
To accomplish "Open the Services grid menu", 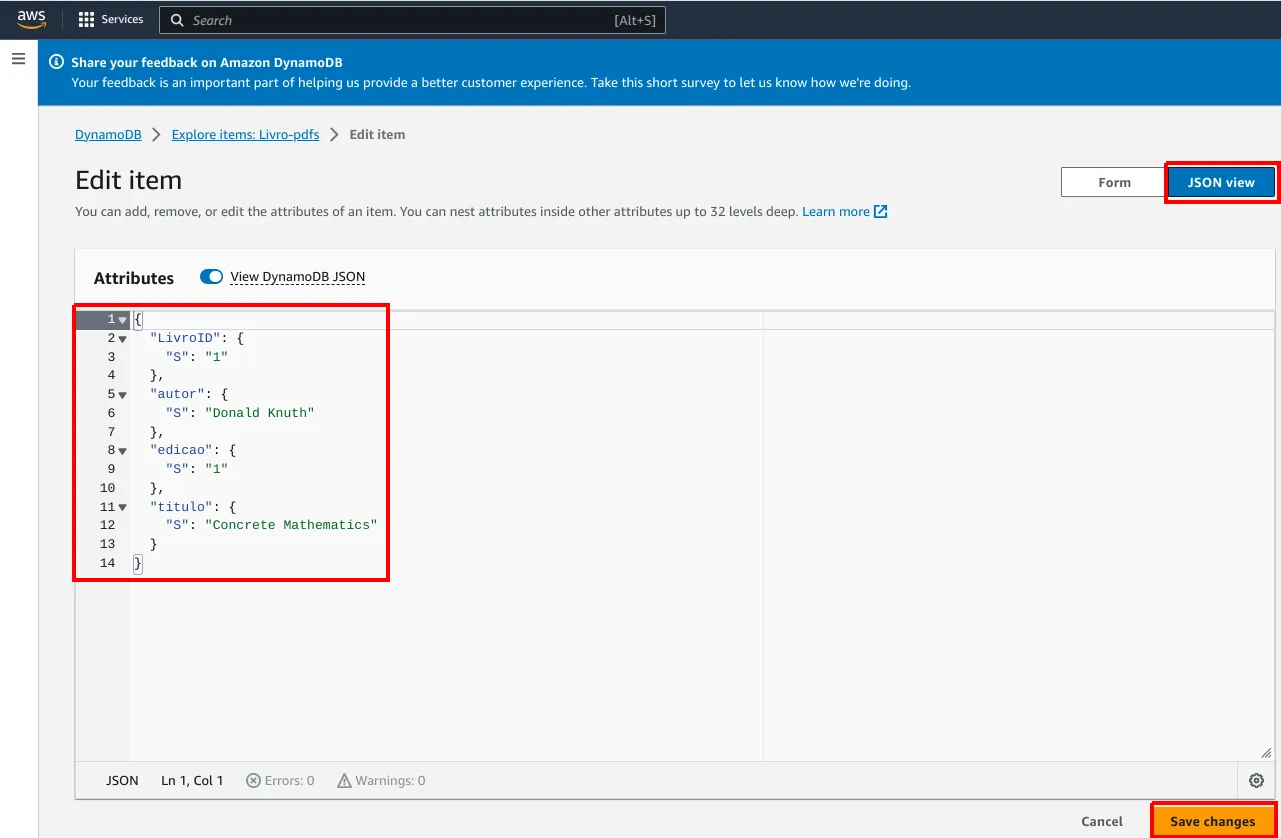I will point(86,19).
